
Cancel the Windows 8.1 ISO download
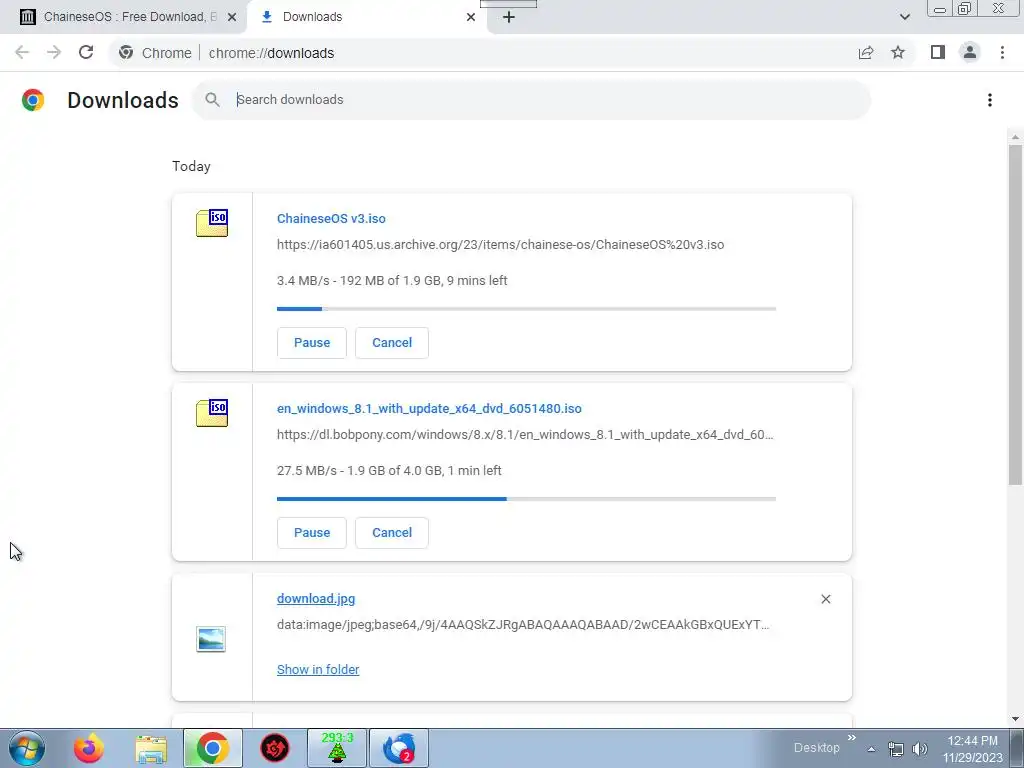click(x=392, y=533)
